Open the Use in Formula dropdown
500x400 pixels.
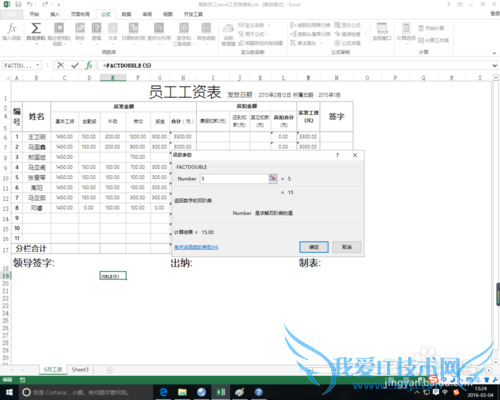[x=267, y=34]
